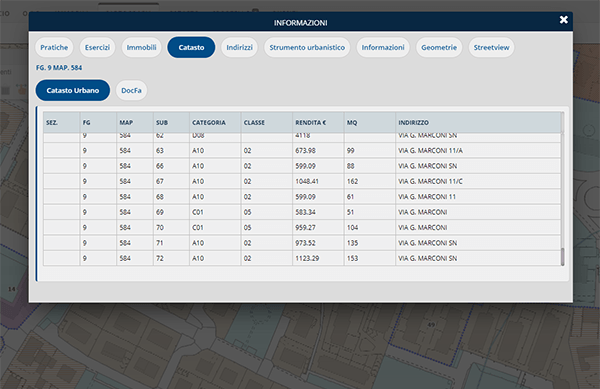This screenshot has height=389, width=600.
Task: Click the SEZ. column header
Action: coord(62,122)
